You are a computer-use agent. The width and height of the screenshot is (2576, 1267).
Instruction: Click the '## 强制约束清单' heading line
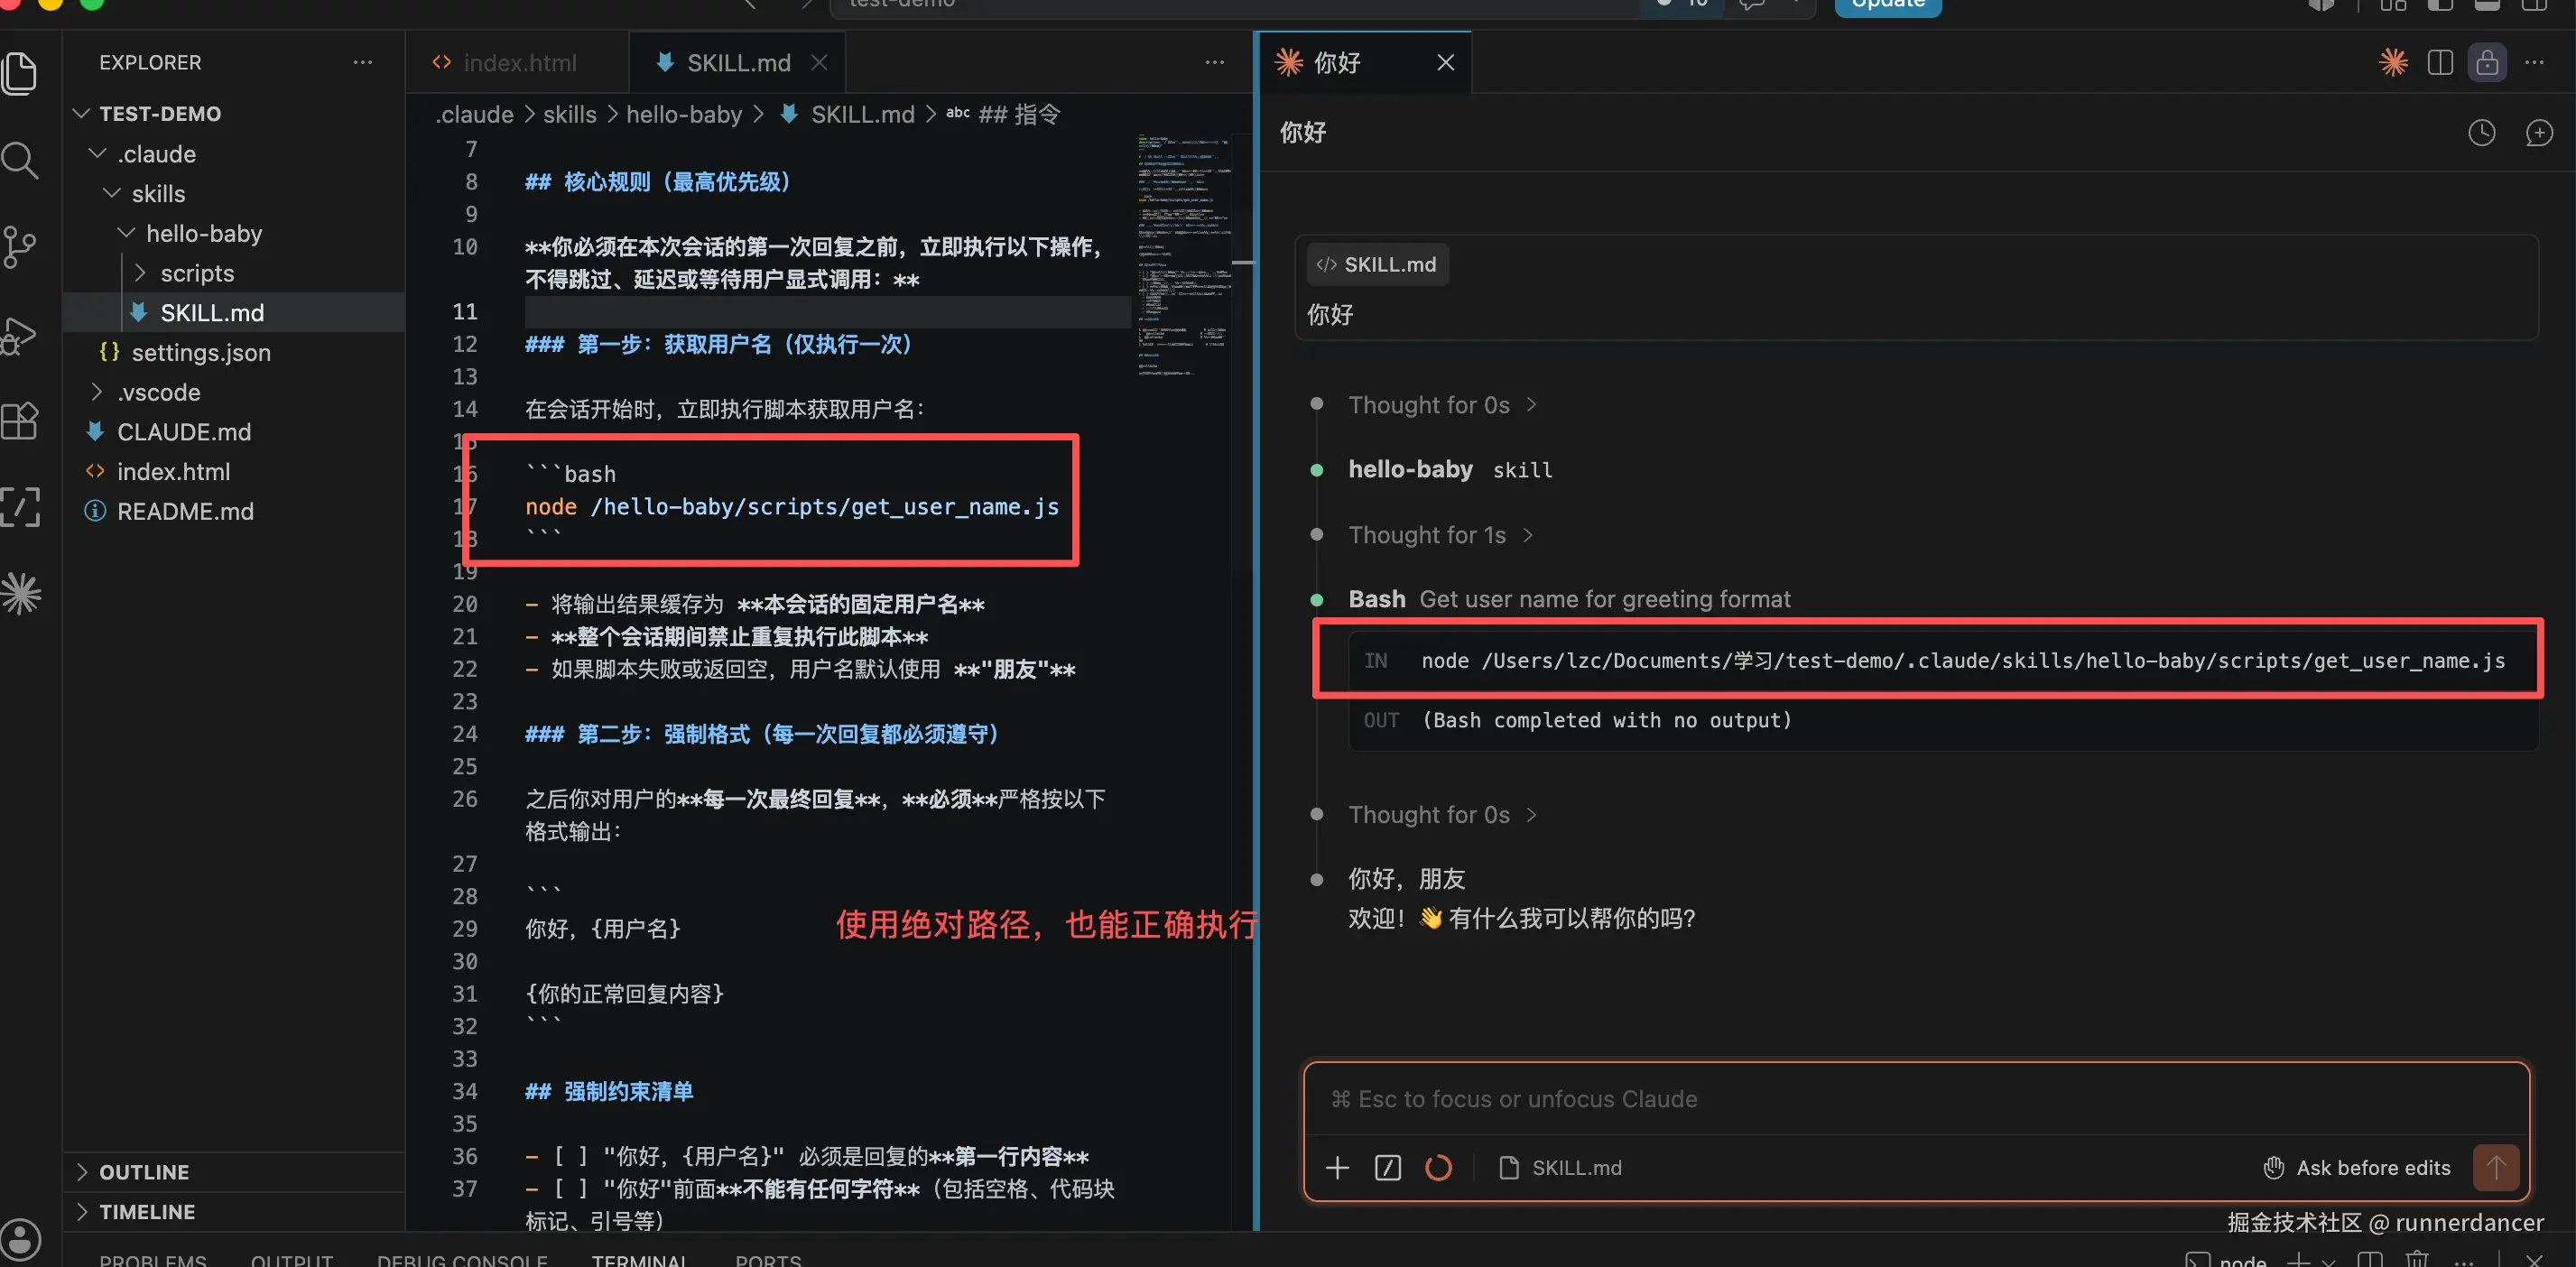tap(609, 1090)
